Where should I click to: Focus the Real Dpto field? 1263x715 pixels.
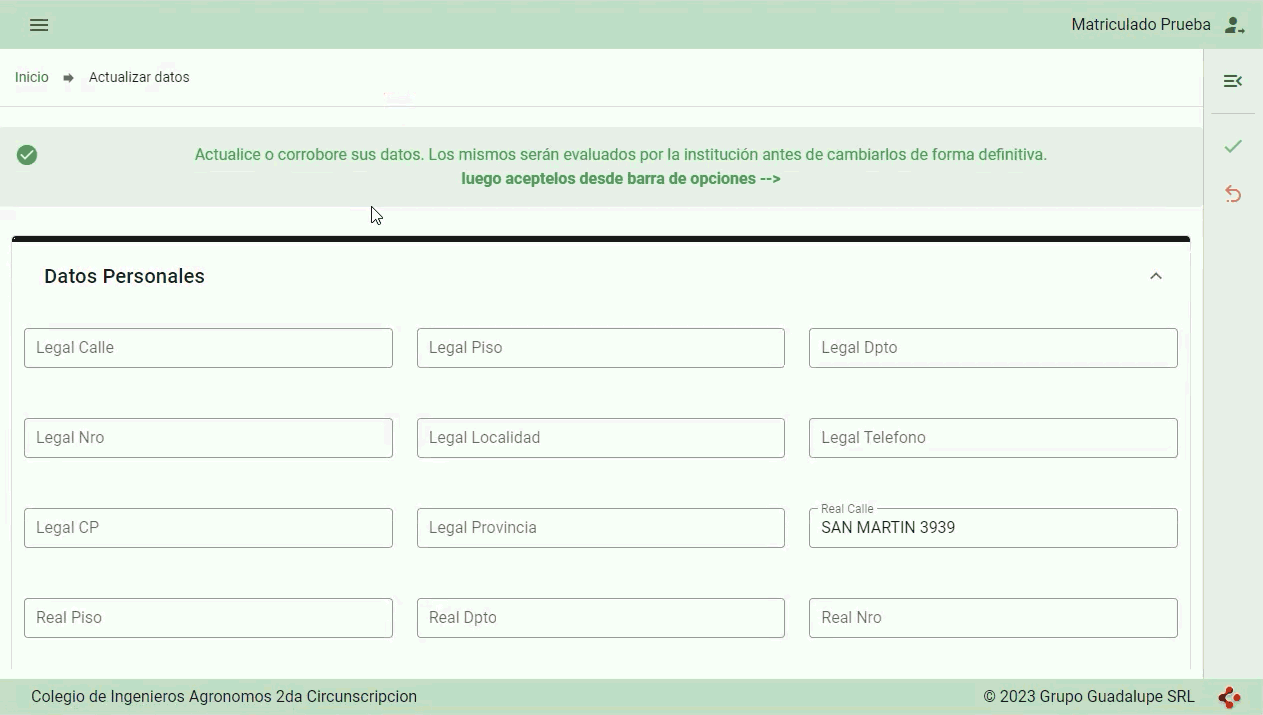[601, 618]
